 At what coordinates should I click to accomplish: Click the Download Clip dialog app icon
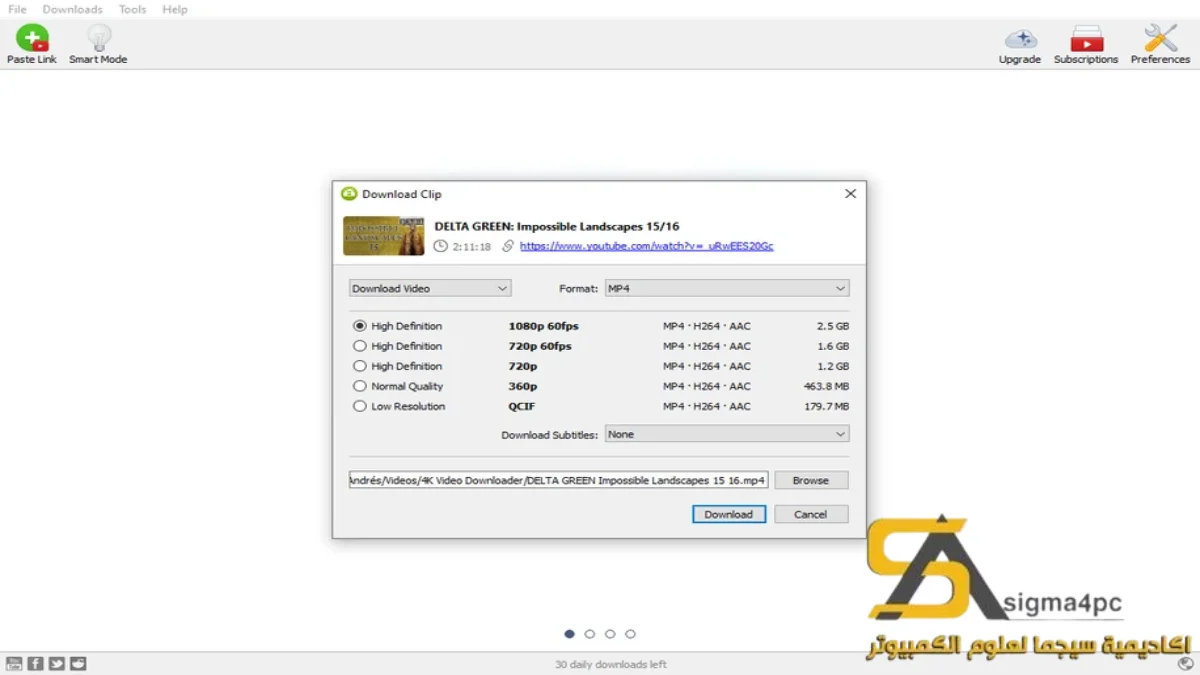click(349, 194)
